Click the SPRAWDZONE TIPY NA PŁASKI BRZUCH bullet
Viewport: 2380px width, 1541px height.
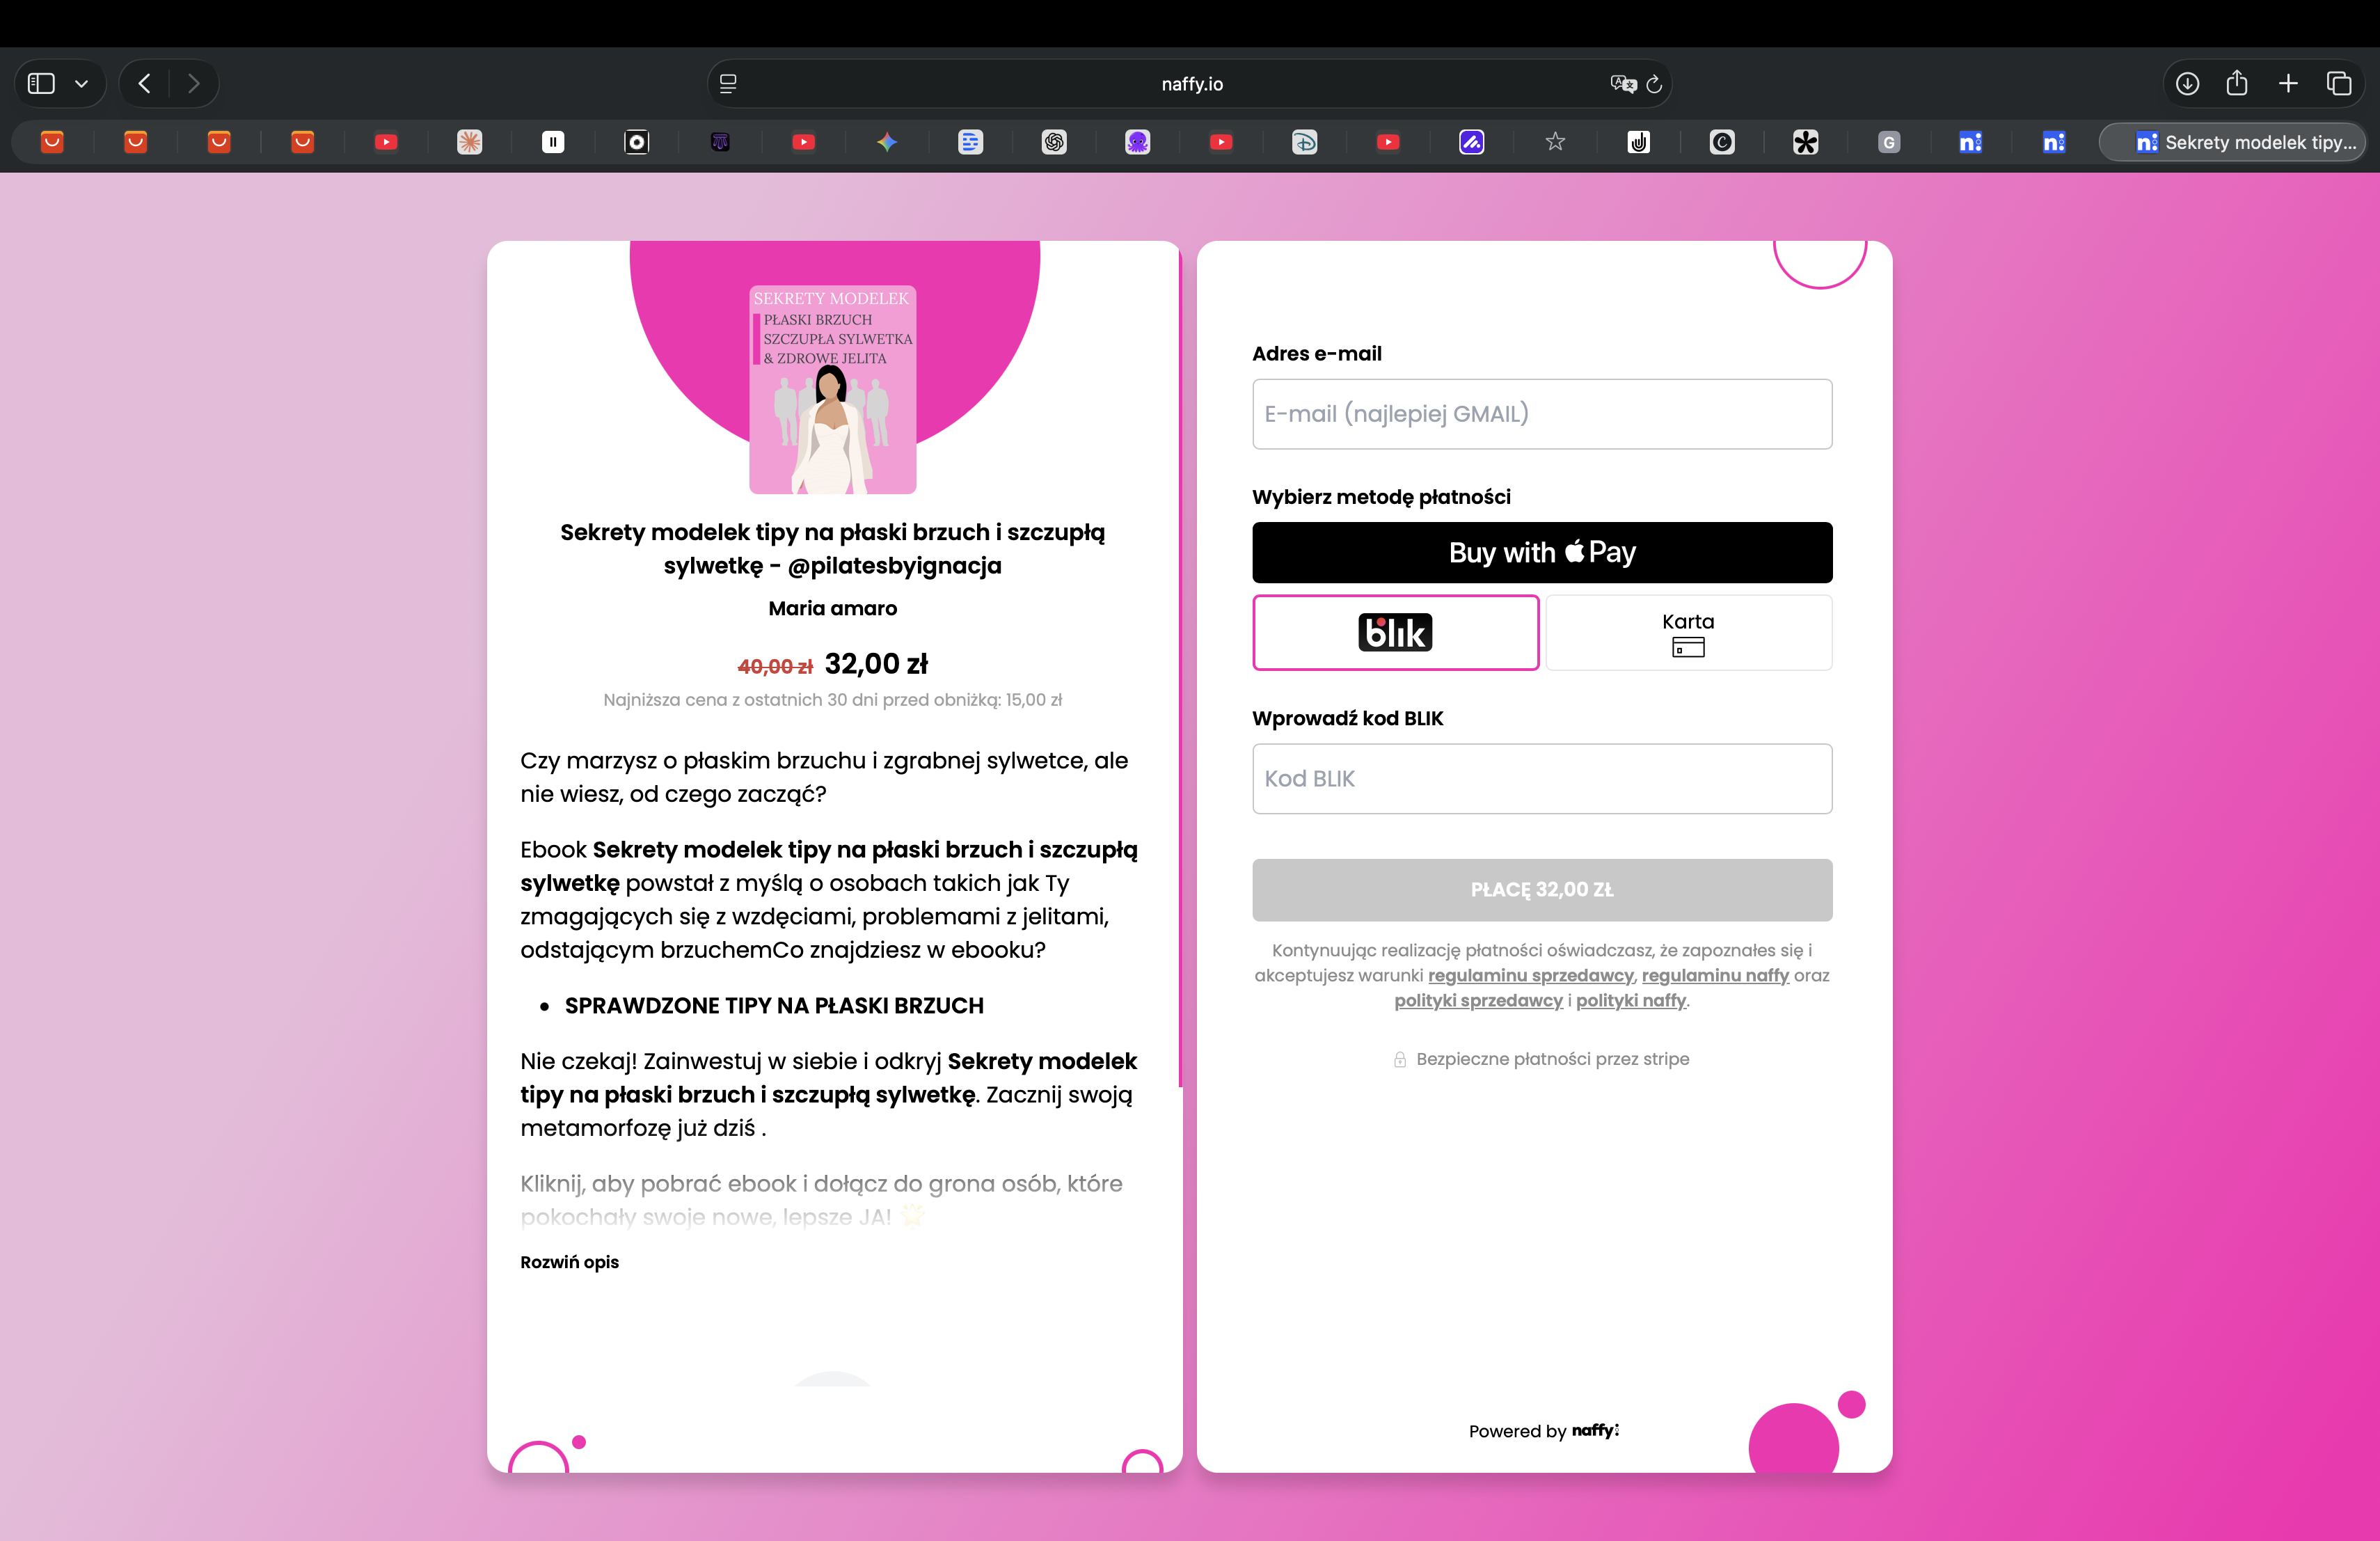[x=774, y=1006]
